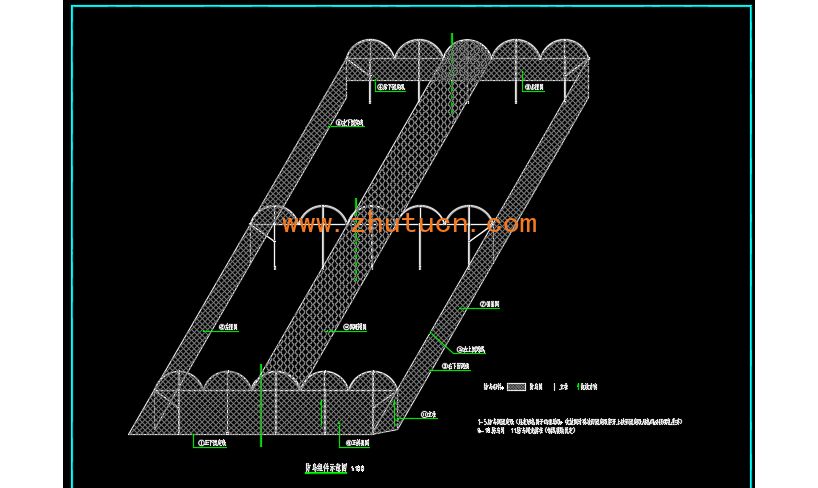Viewport: 818px width, 488px height.
Task: Select callout label number 1 under the bottom-left net
Action: coord(212,441)
